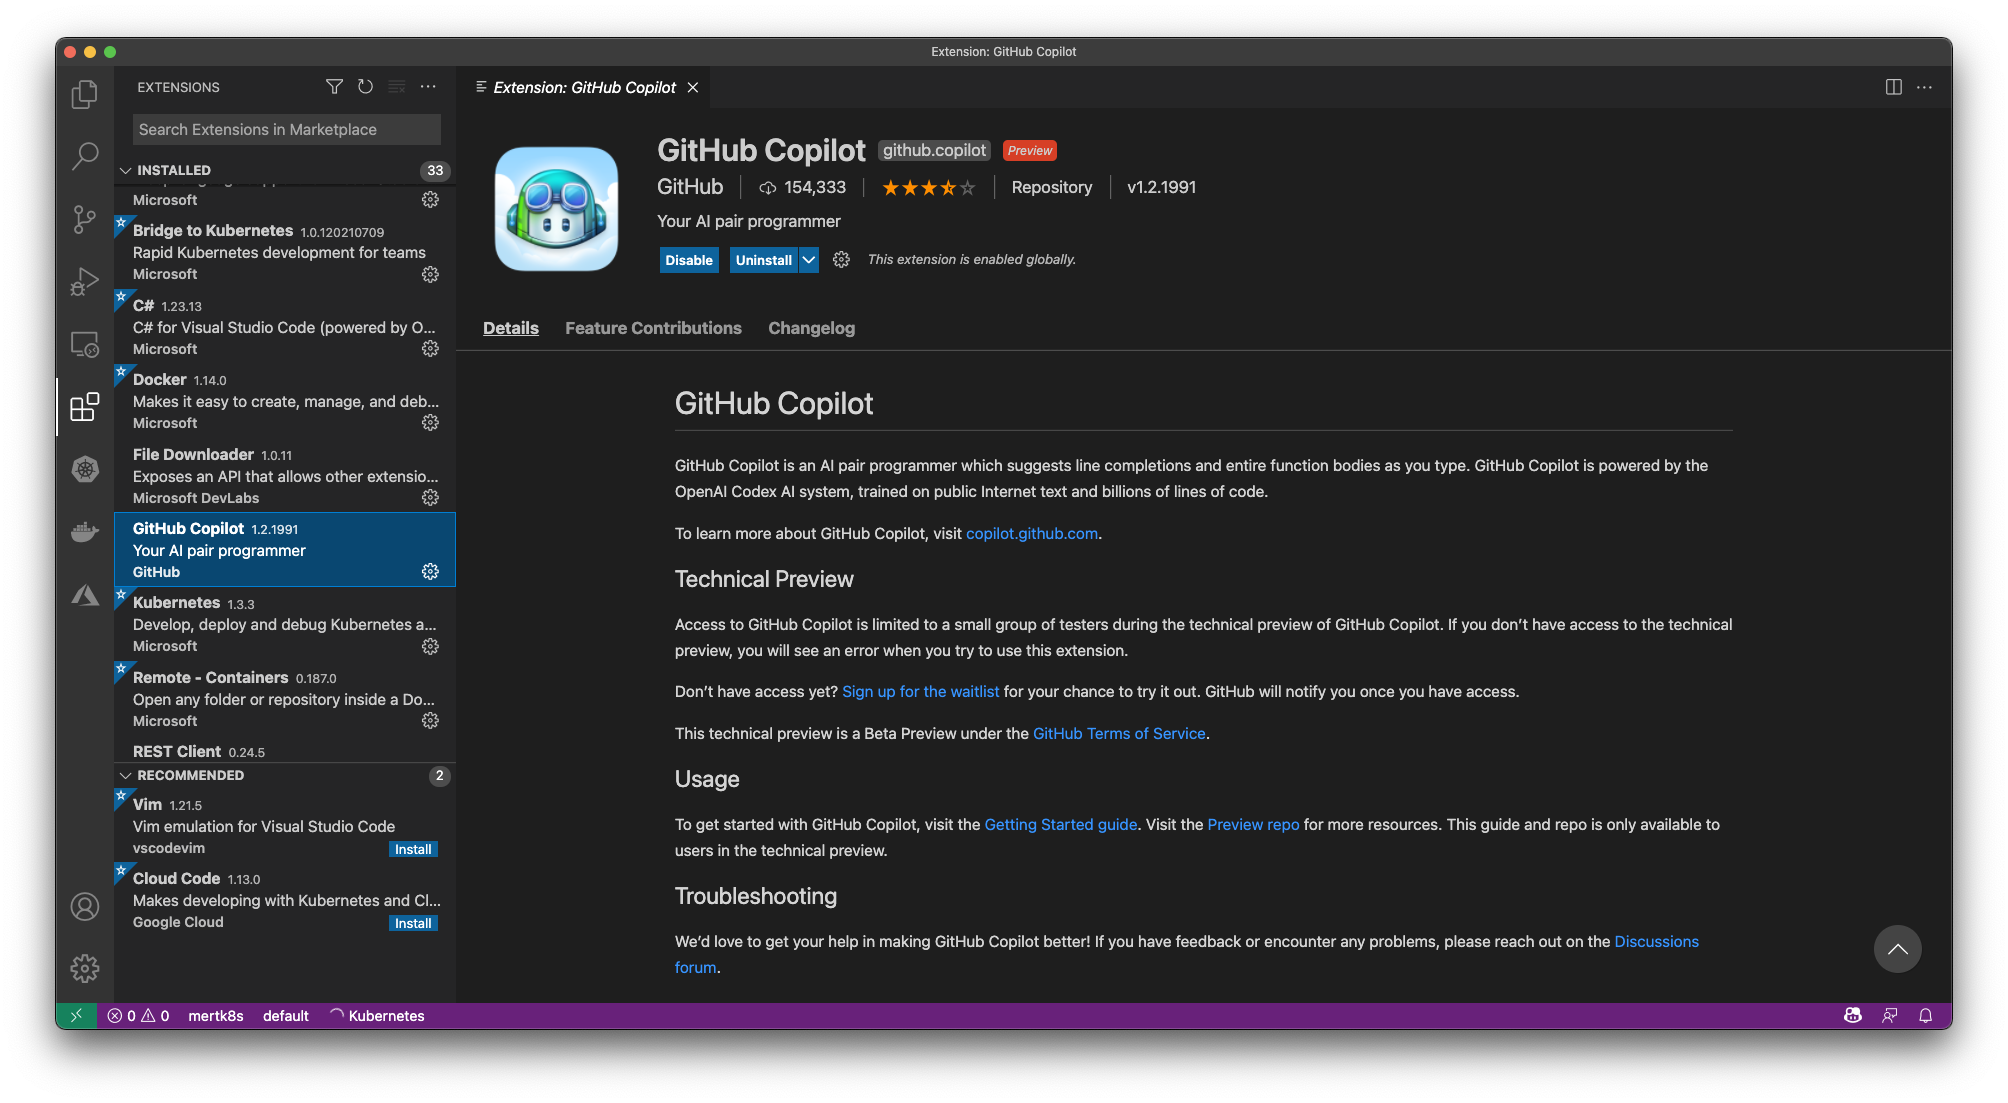Select the Kubernetes extension in list

(285, 624)
